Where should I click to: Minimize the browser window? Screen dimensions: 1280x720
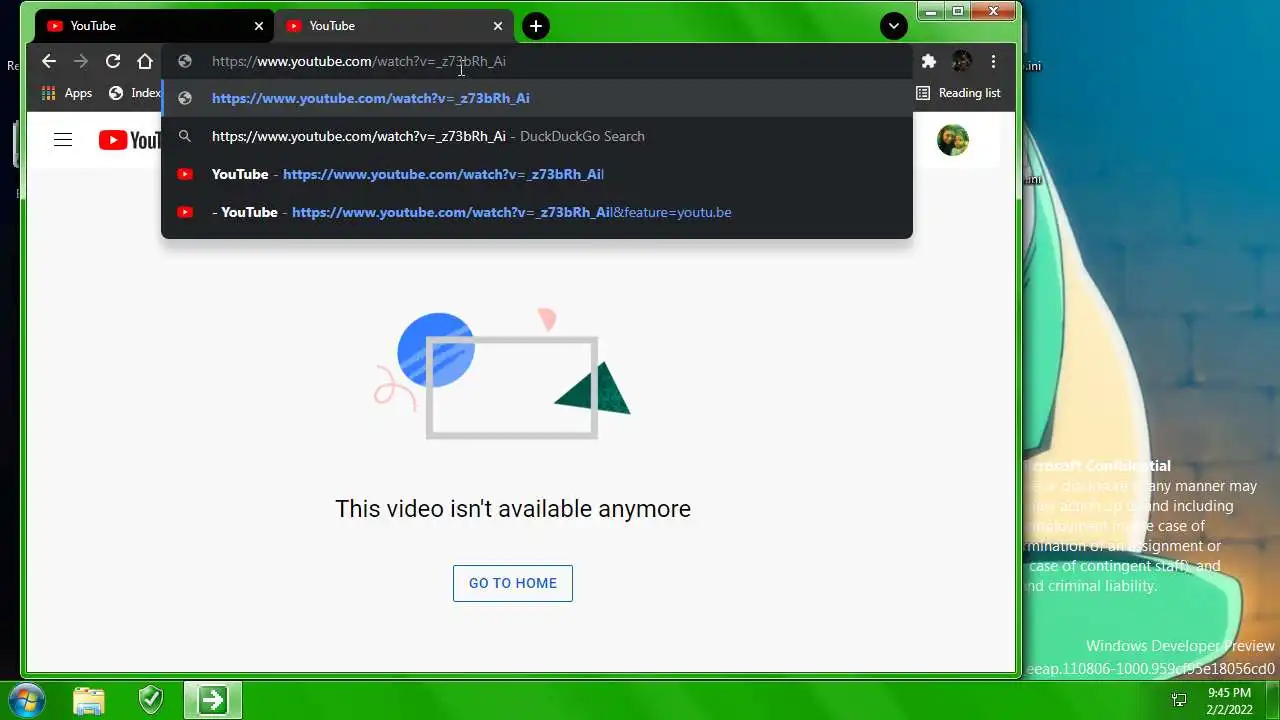[x=931, y=12]
